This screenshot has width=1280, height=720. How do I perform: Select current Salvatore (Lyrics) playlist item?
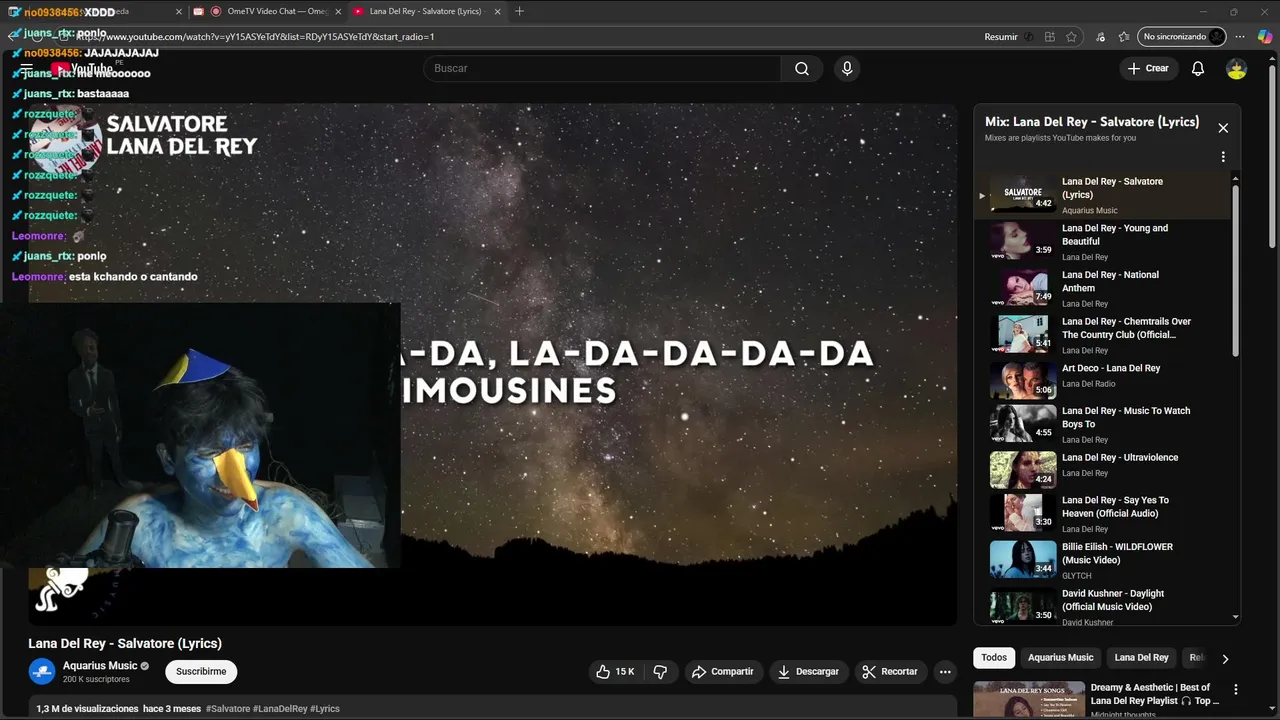(x=1103, y=195)
